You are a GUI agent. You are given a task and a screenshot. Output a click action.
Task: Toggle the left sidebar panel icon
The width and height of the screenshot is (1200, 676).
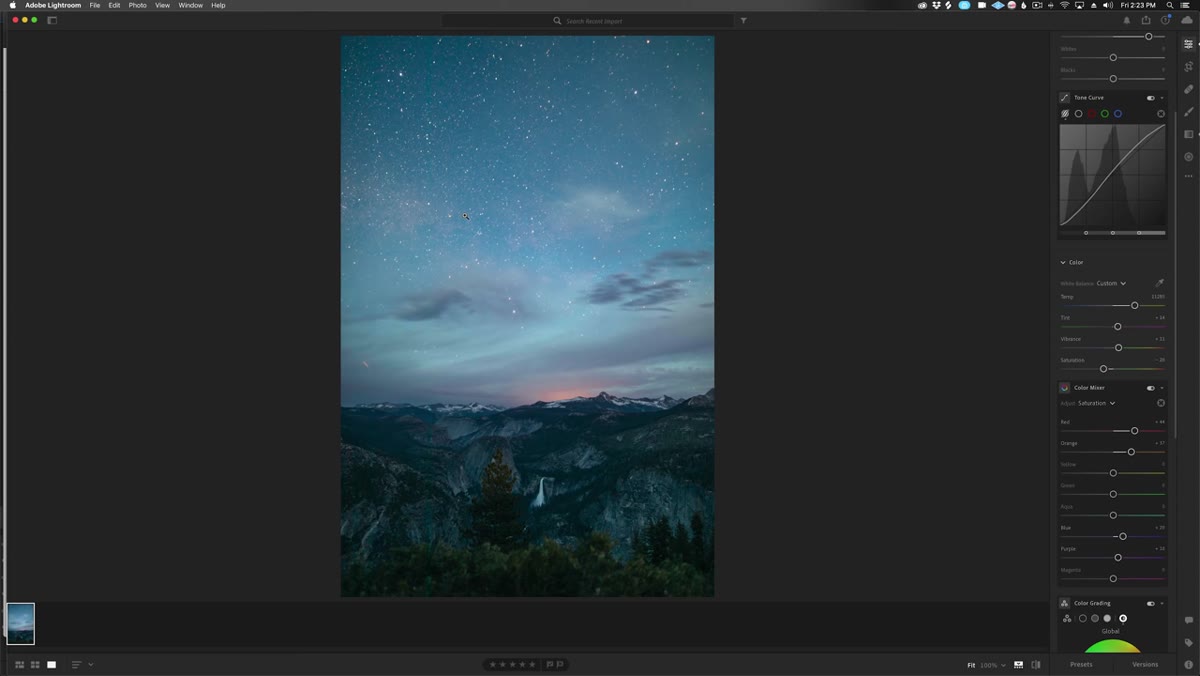pyautogui.click(x=52, y=20)
